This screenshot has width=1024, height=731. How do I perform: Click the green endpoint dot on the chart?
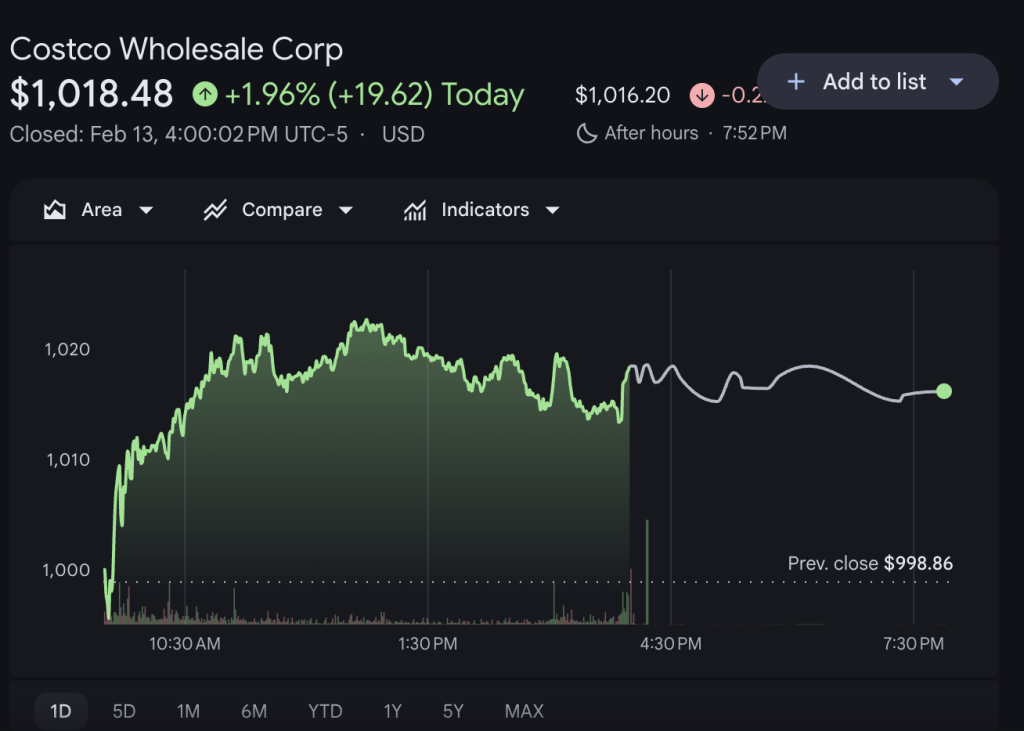[944, 392]
